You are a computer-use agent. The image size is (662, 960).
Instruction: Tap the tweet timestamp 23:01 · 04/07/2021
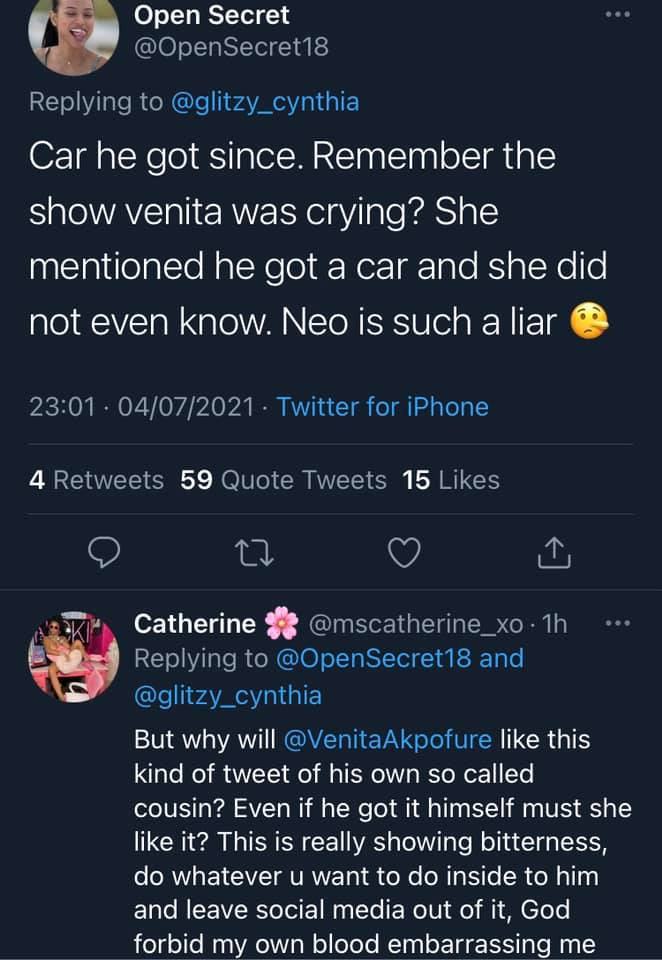click(x=145, y=407)
